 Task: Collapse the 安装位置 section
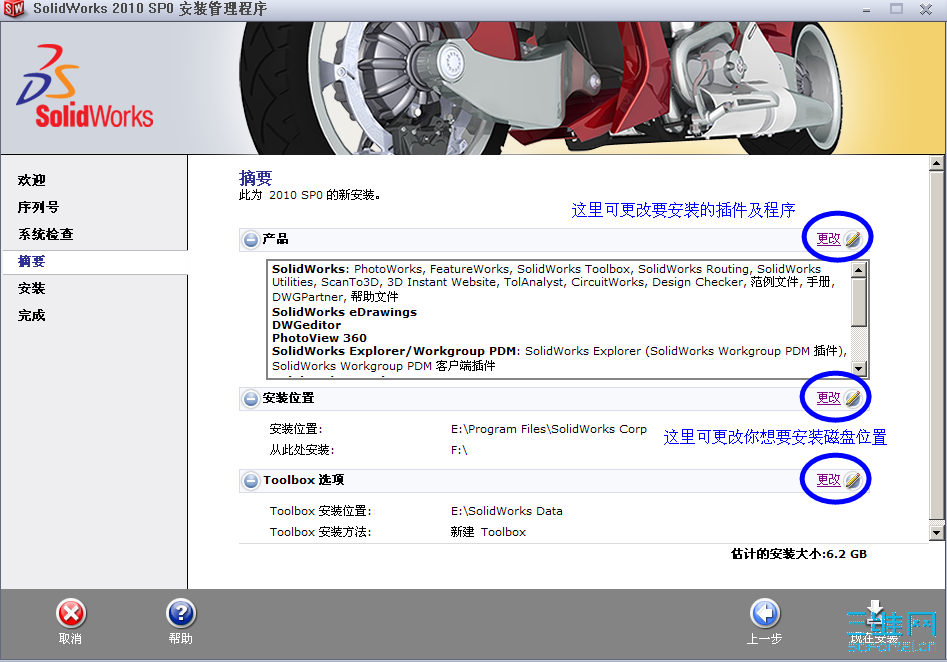pyautogui.click(x=251, y=399)
